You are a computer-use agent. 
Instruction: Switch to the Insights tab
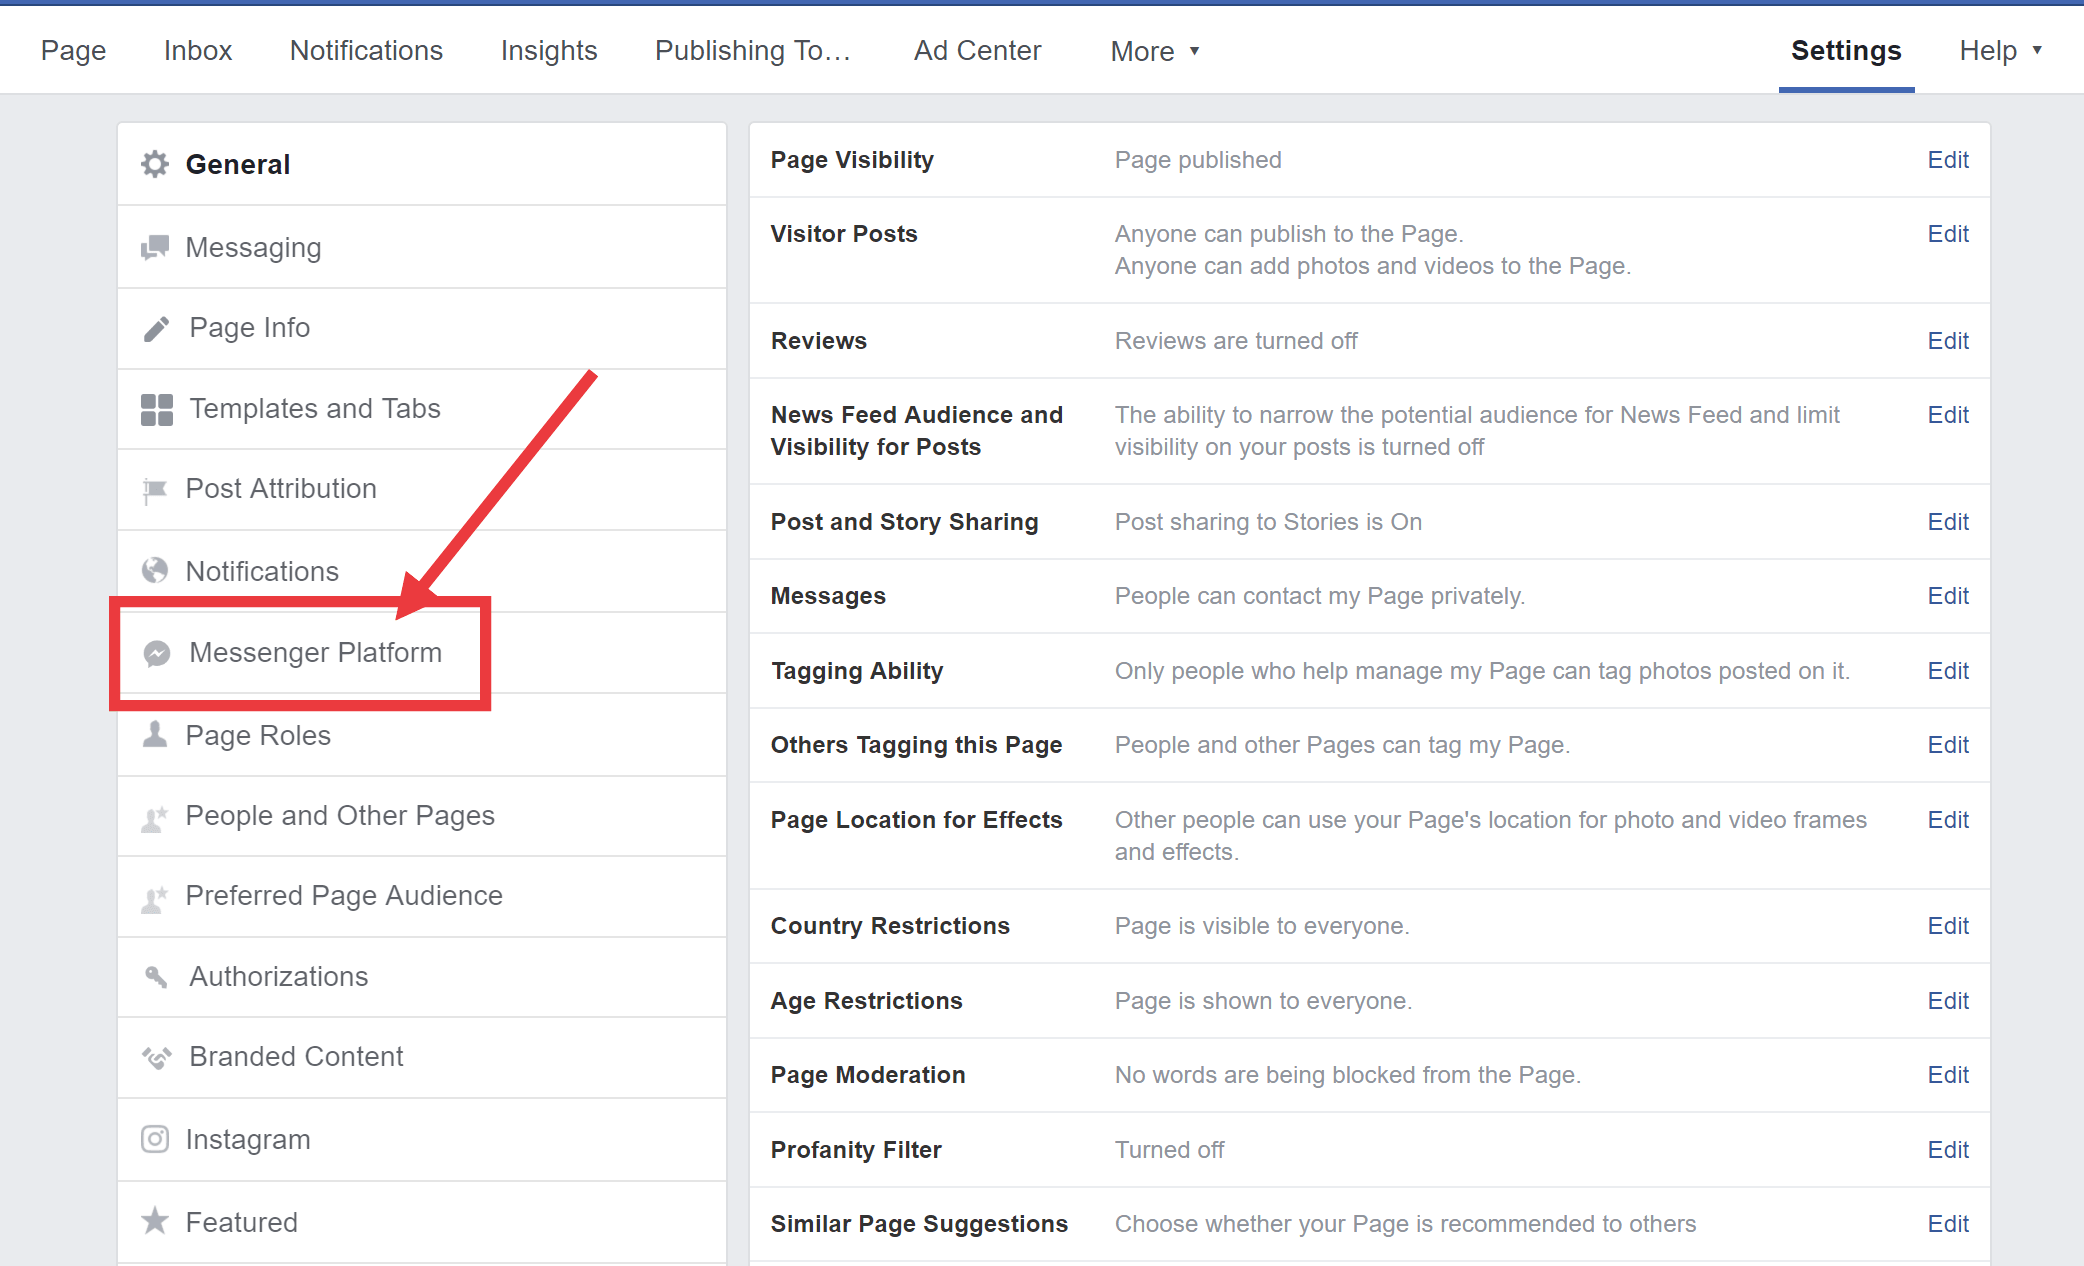(x=548, y=51)
